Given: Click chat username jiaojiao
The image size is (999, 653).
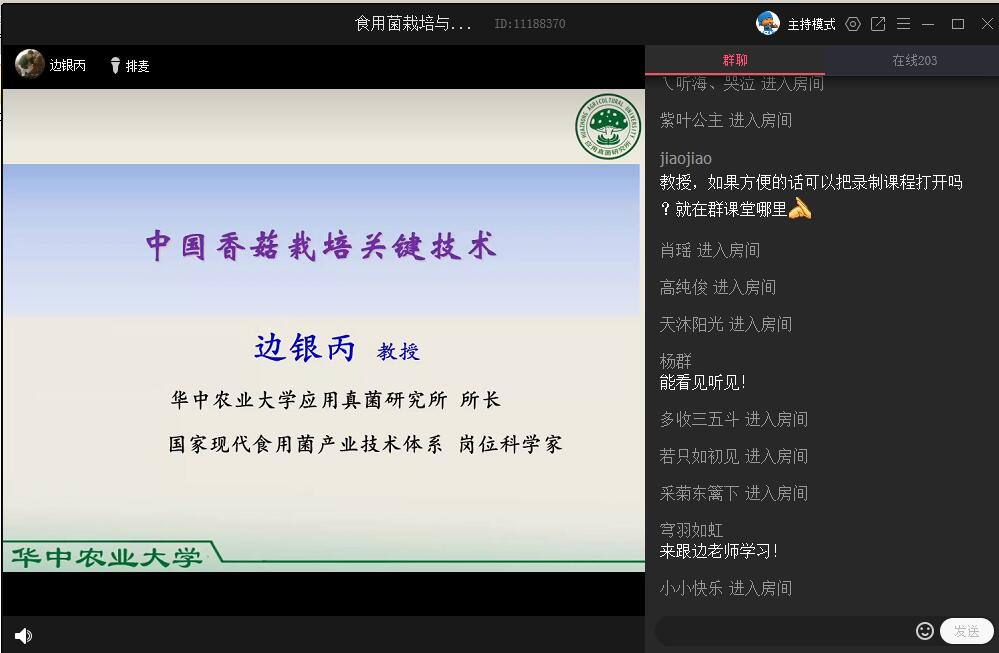Looking at the screenshot, I should [686, 159].
